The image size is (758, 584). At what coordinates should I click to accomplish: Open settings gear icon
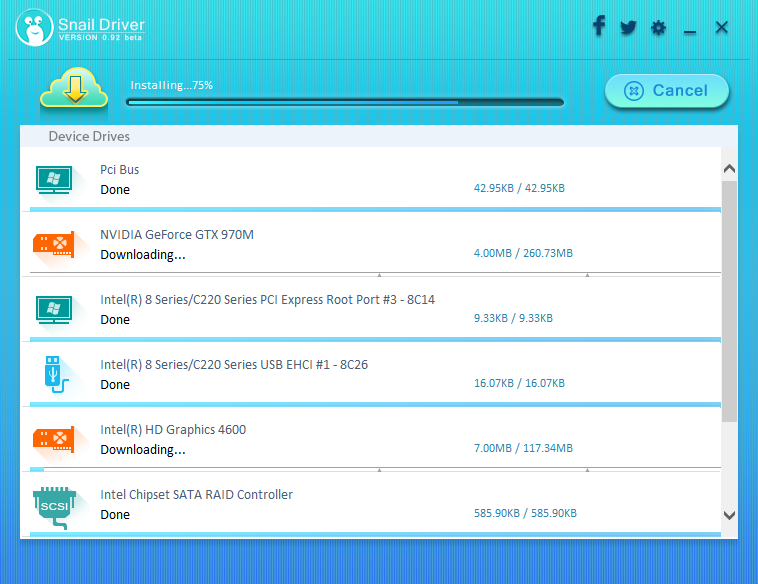coord(658,28)
